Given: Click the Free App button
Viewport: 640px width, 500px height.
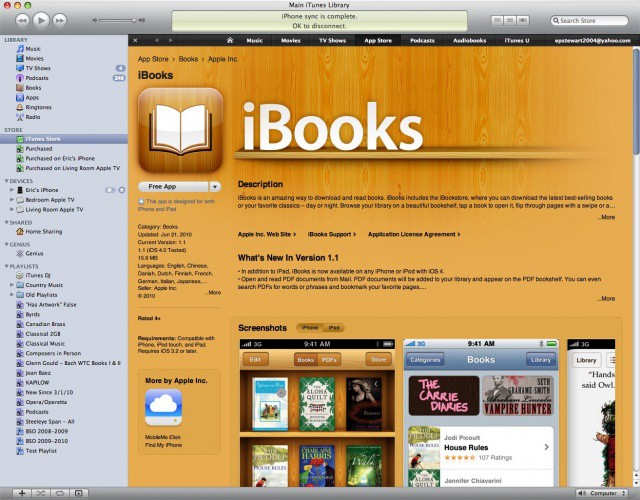Looking at the screenshot, I should (172, 186).
